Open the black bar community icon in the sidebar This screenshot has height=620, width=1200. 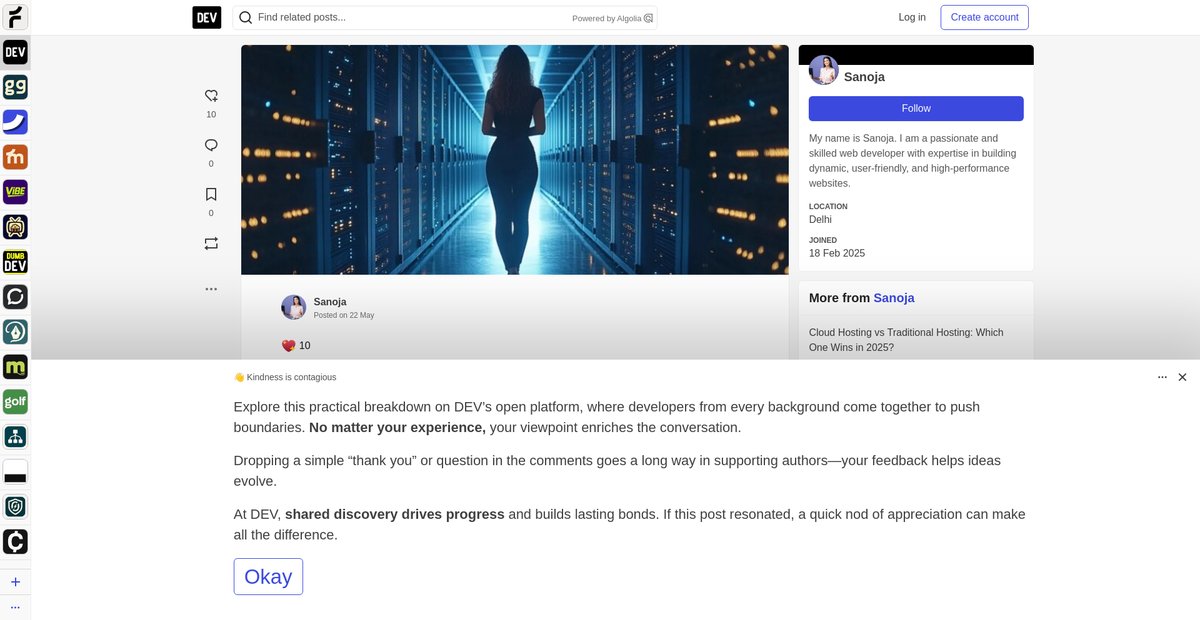pyautogui.click(x=15, y=472)
